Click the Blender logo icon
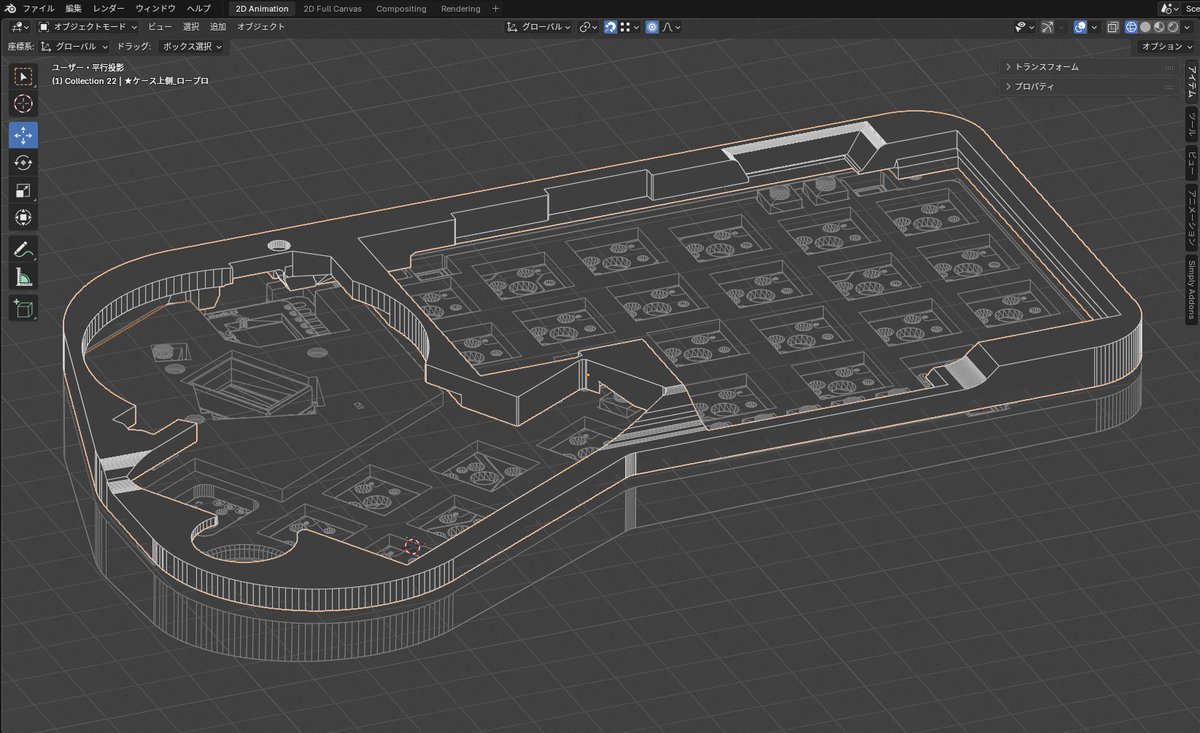The height and width of the screenshot is (733, 1200). (10, 8)
